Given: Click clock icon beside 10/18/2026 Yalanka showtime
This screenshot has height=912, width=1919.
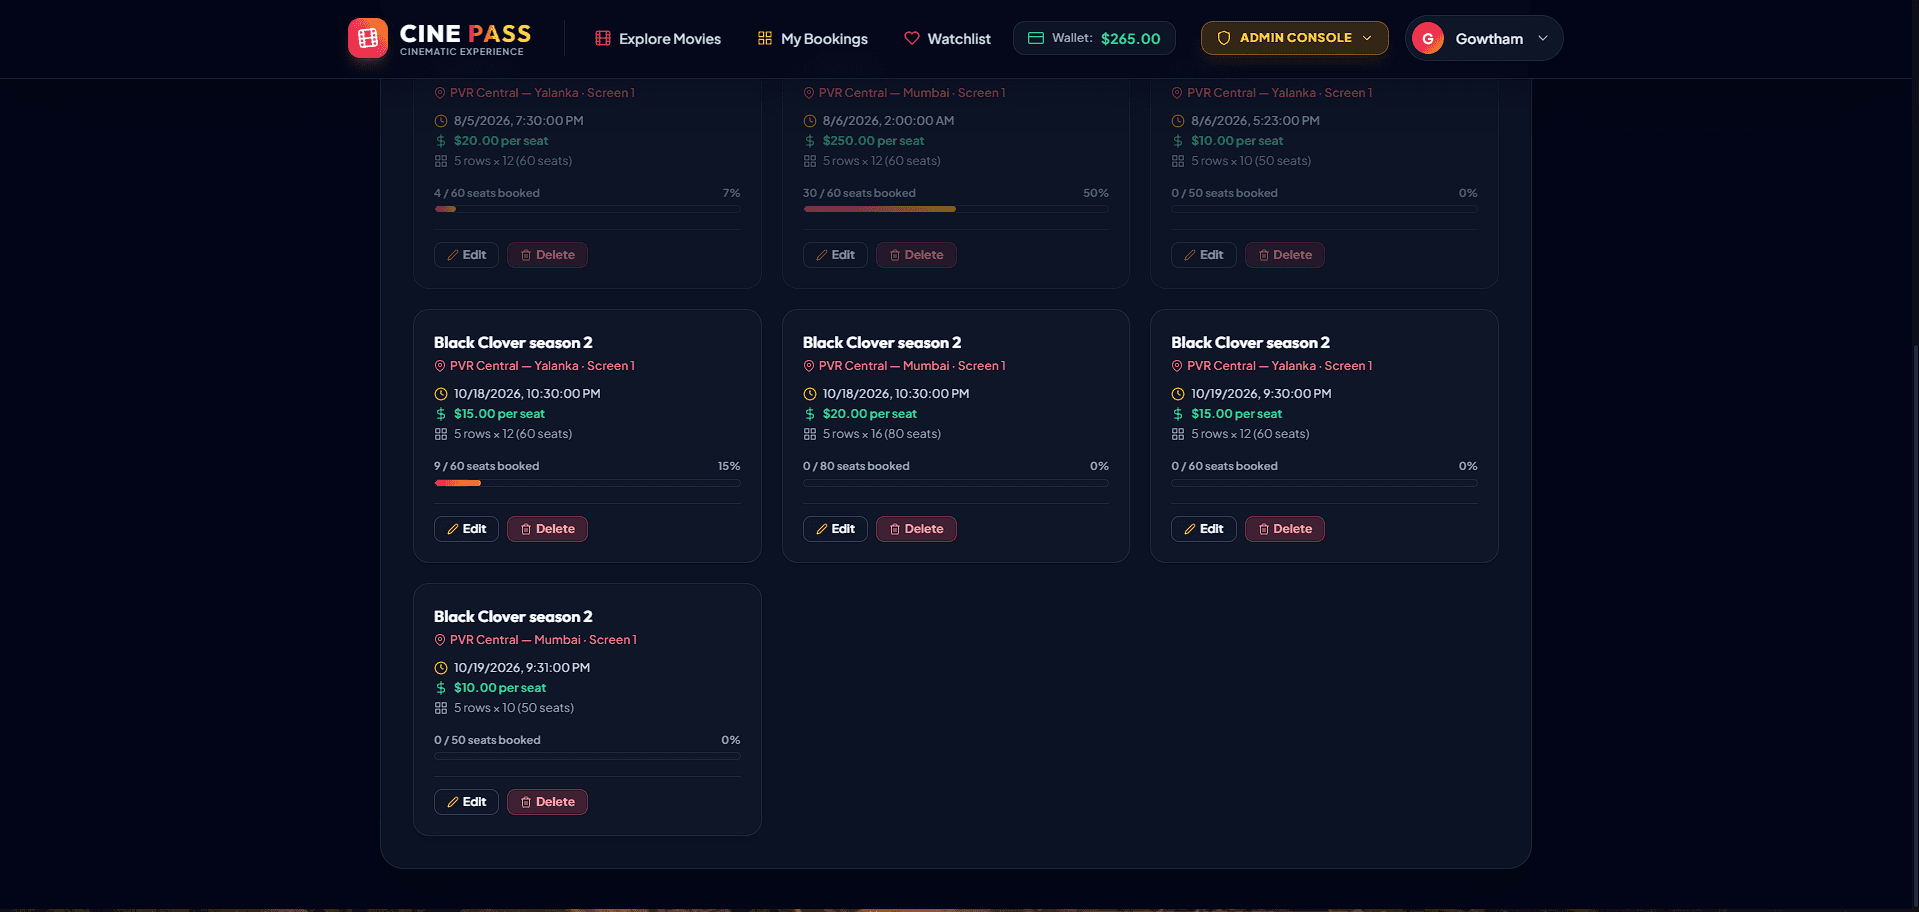Looking at the screenshot, I should [441, 394].
